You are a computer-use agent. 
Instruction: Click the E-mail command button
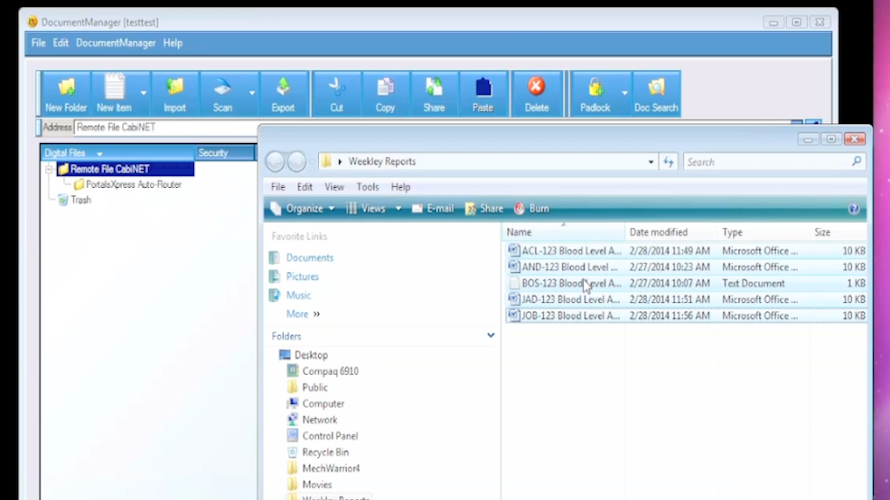point(433,209)
